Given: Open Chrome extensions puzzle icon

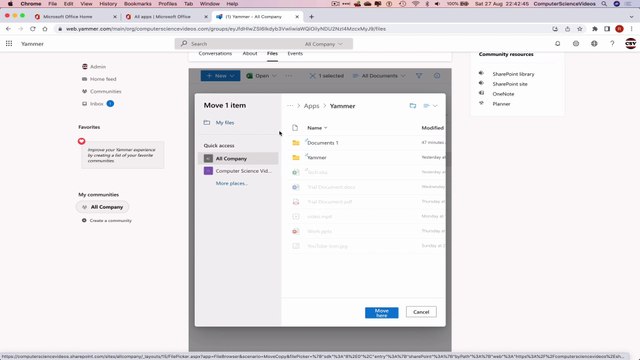Looking at the screenshot, I should [x=595, y=29].
